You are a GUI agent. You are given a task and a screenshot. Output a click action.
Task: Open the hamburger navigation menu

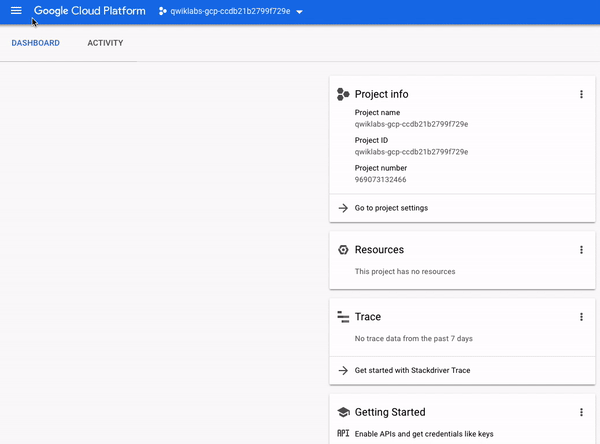click(x=16, y=11)
